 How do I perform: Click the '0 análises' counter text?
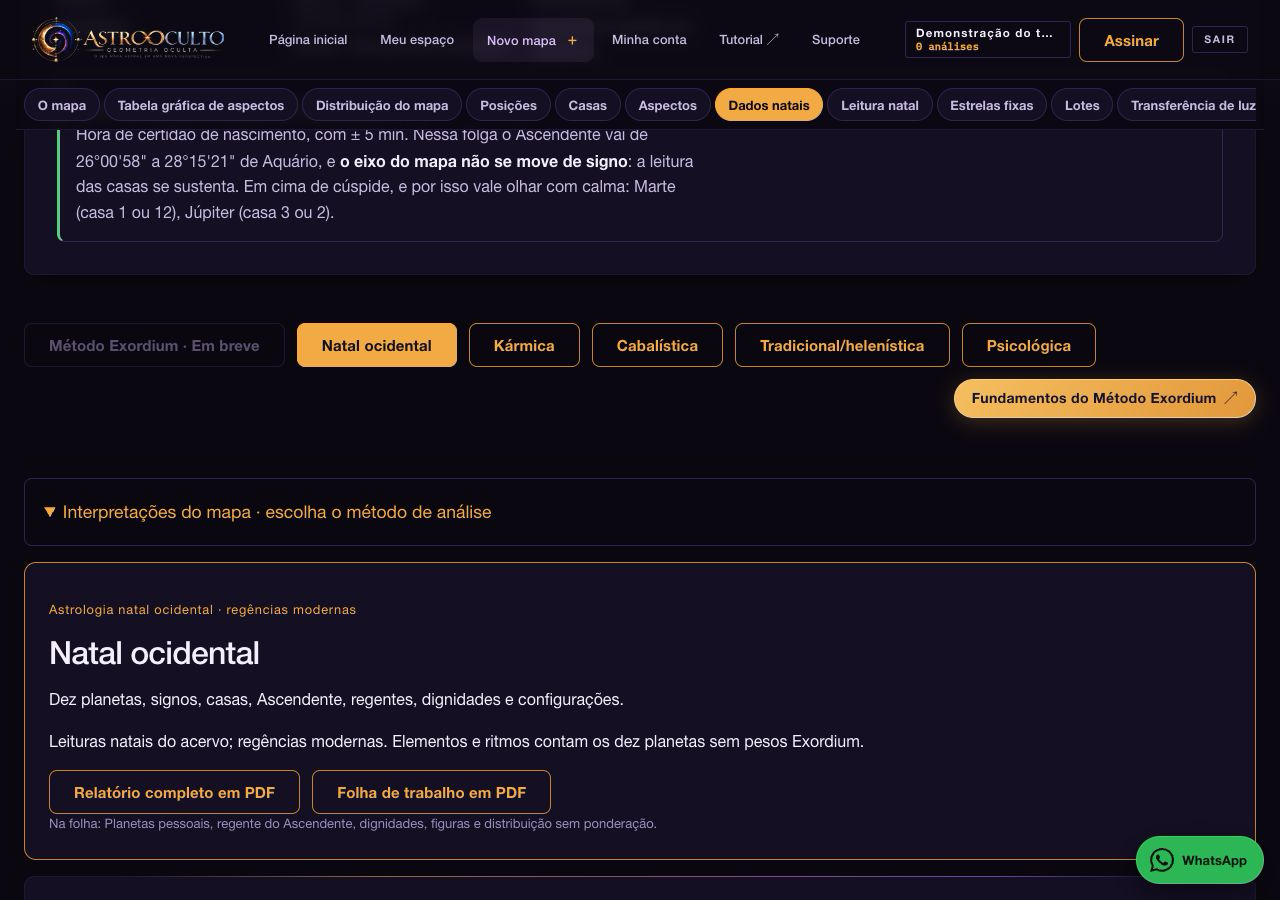pos(947,47)
